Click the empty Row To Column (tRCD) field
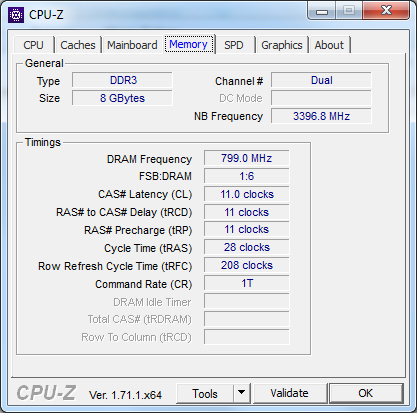 tap(247, 337)
